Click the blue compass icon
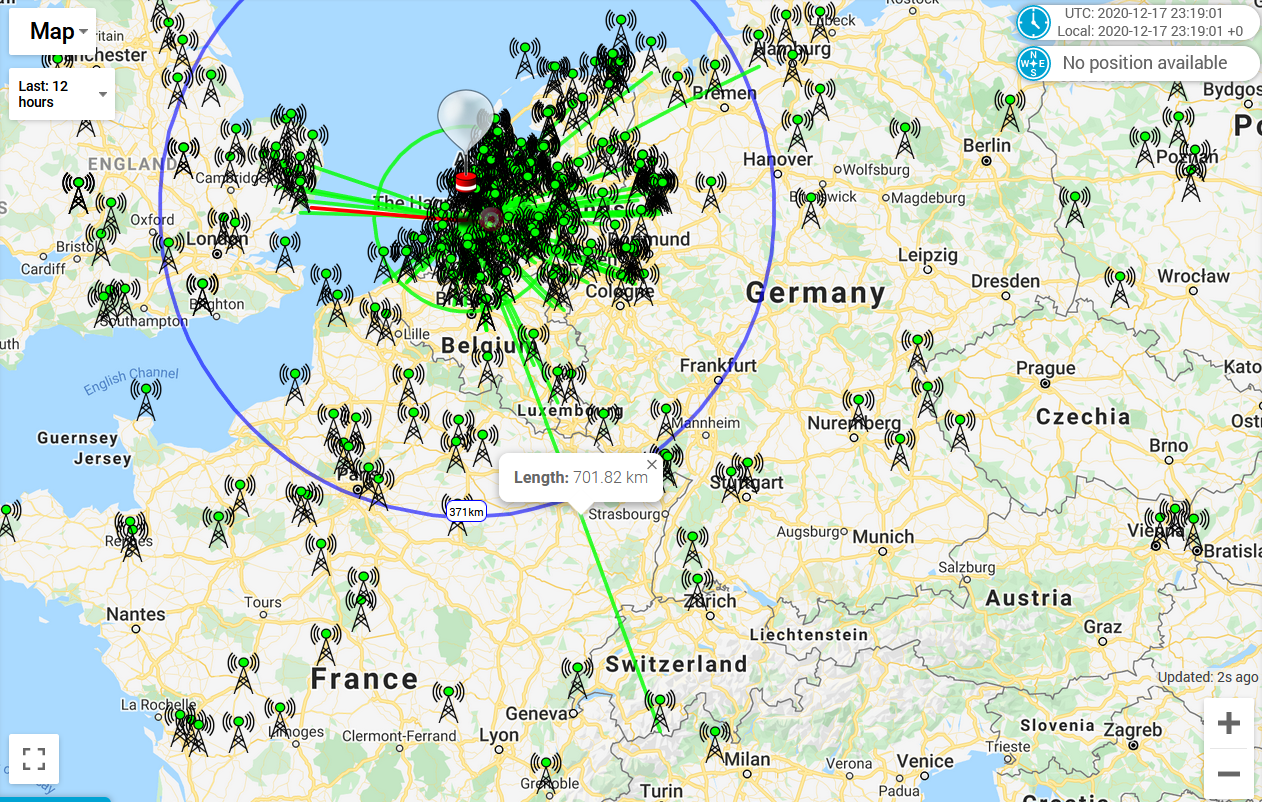Screen dimensions: 1262x802 coord(1033,63)
